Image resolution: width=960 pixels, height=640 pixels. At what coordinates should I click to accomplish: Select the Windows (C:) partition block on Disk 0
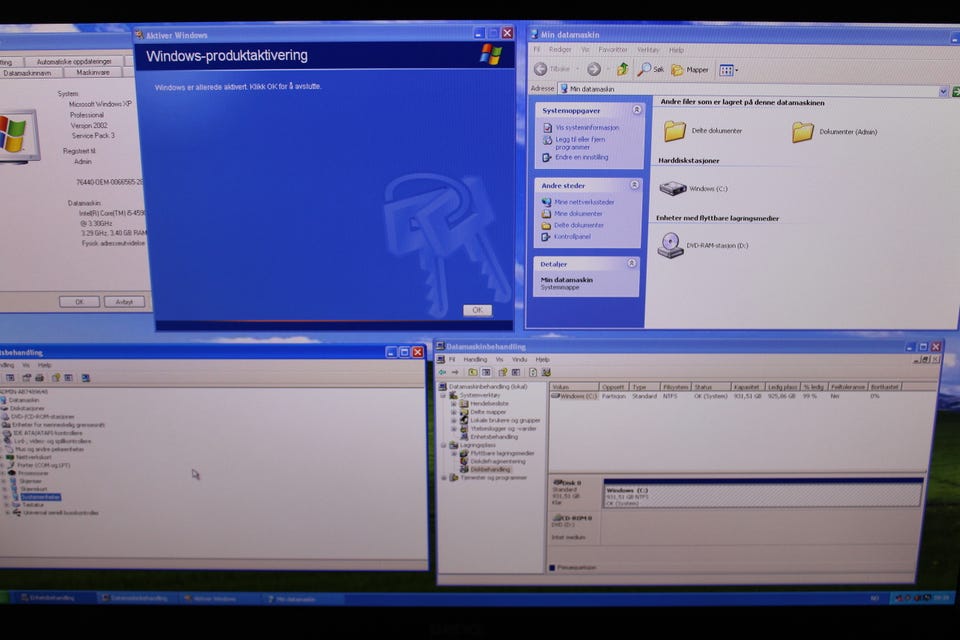pyautogui.click(x=762, y=494)
